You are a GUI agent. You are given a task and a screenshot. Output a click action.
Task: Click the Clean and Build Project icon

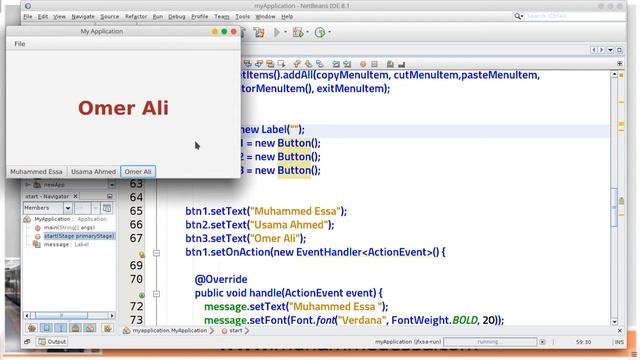259,33
